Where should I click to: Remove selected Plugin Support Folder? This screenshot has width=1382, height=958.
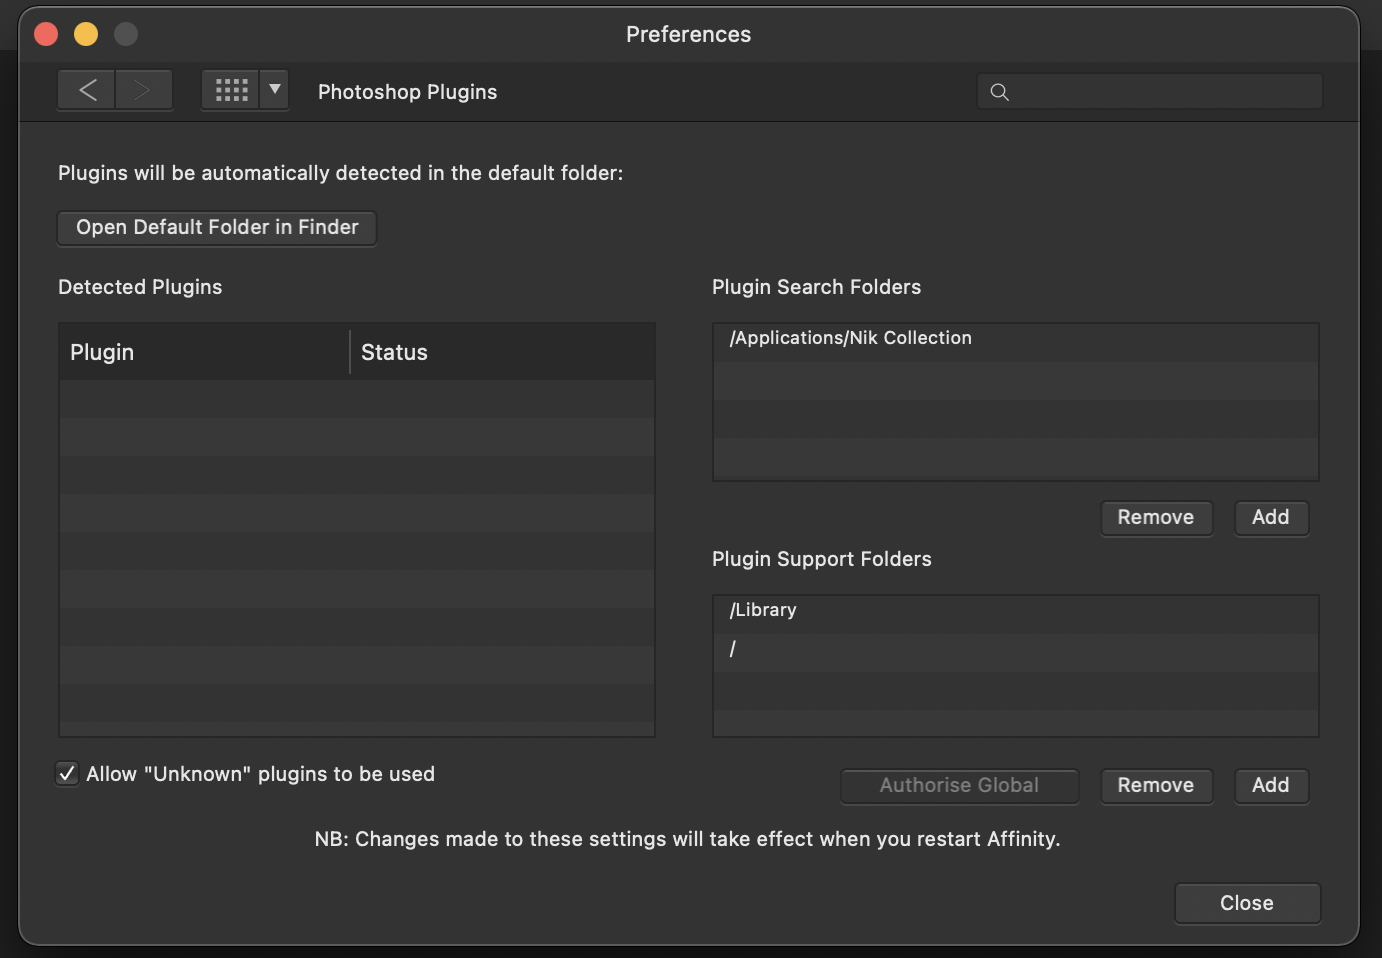(x=1156, y=785)
